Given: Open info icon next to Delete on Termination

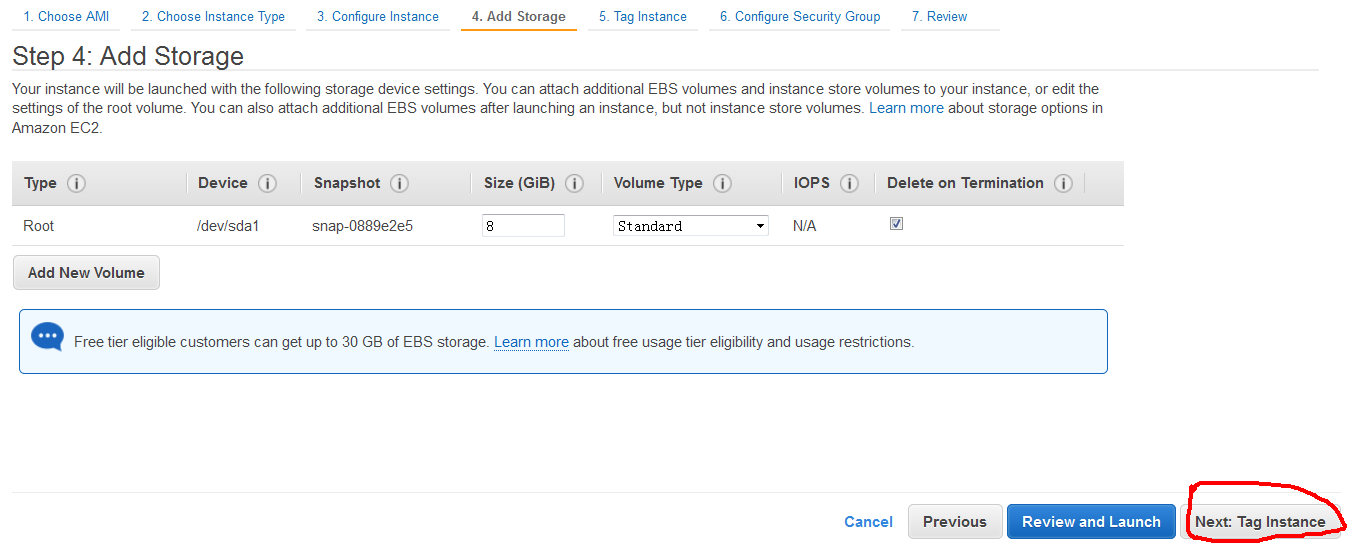Looking at the screenshot, I should click(x=1063, y=184).
